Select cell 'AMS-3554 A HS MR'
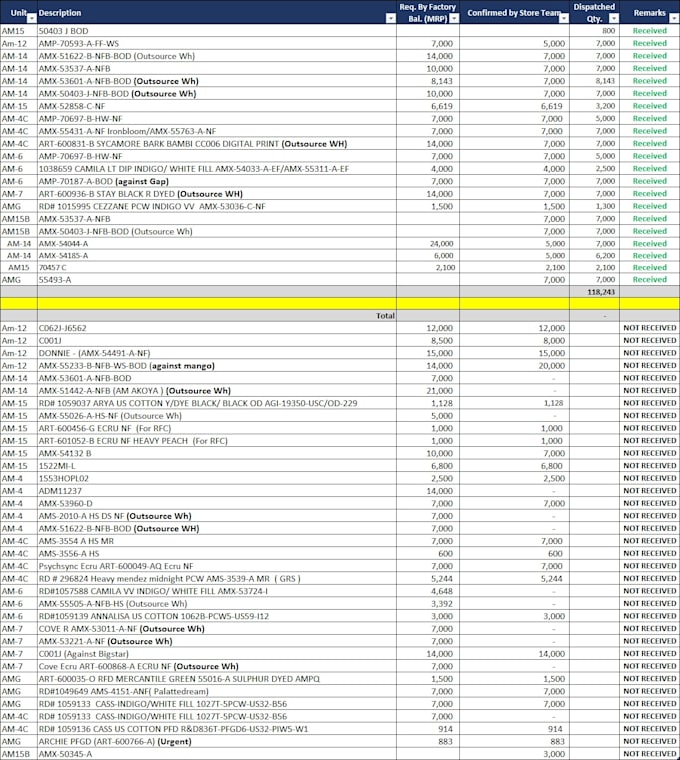The width and height of the screenshot is (680, 760). click(217, 541)
